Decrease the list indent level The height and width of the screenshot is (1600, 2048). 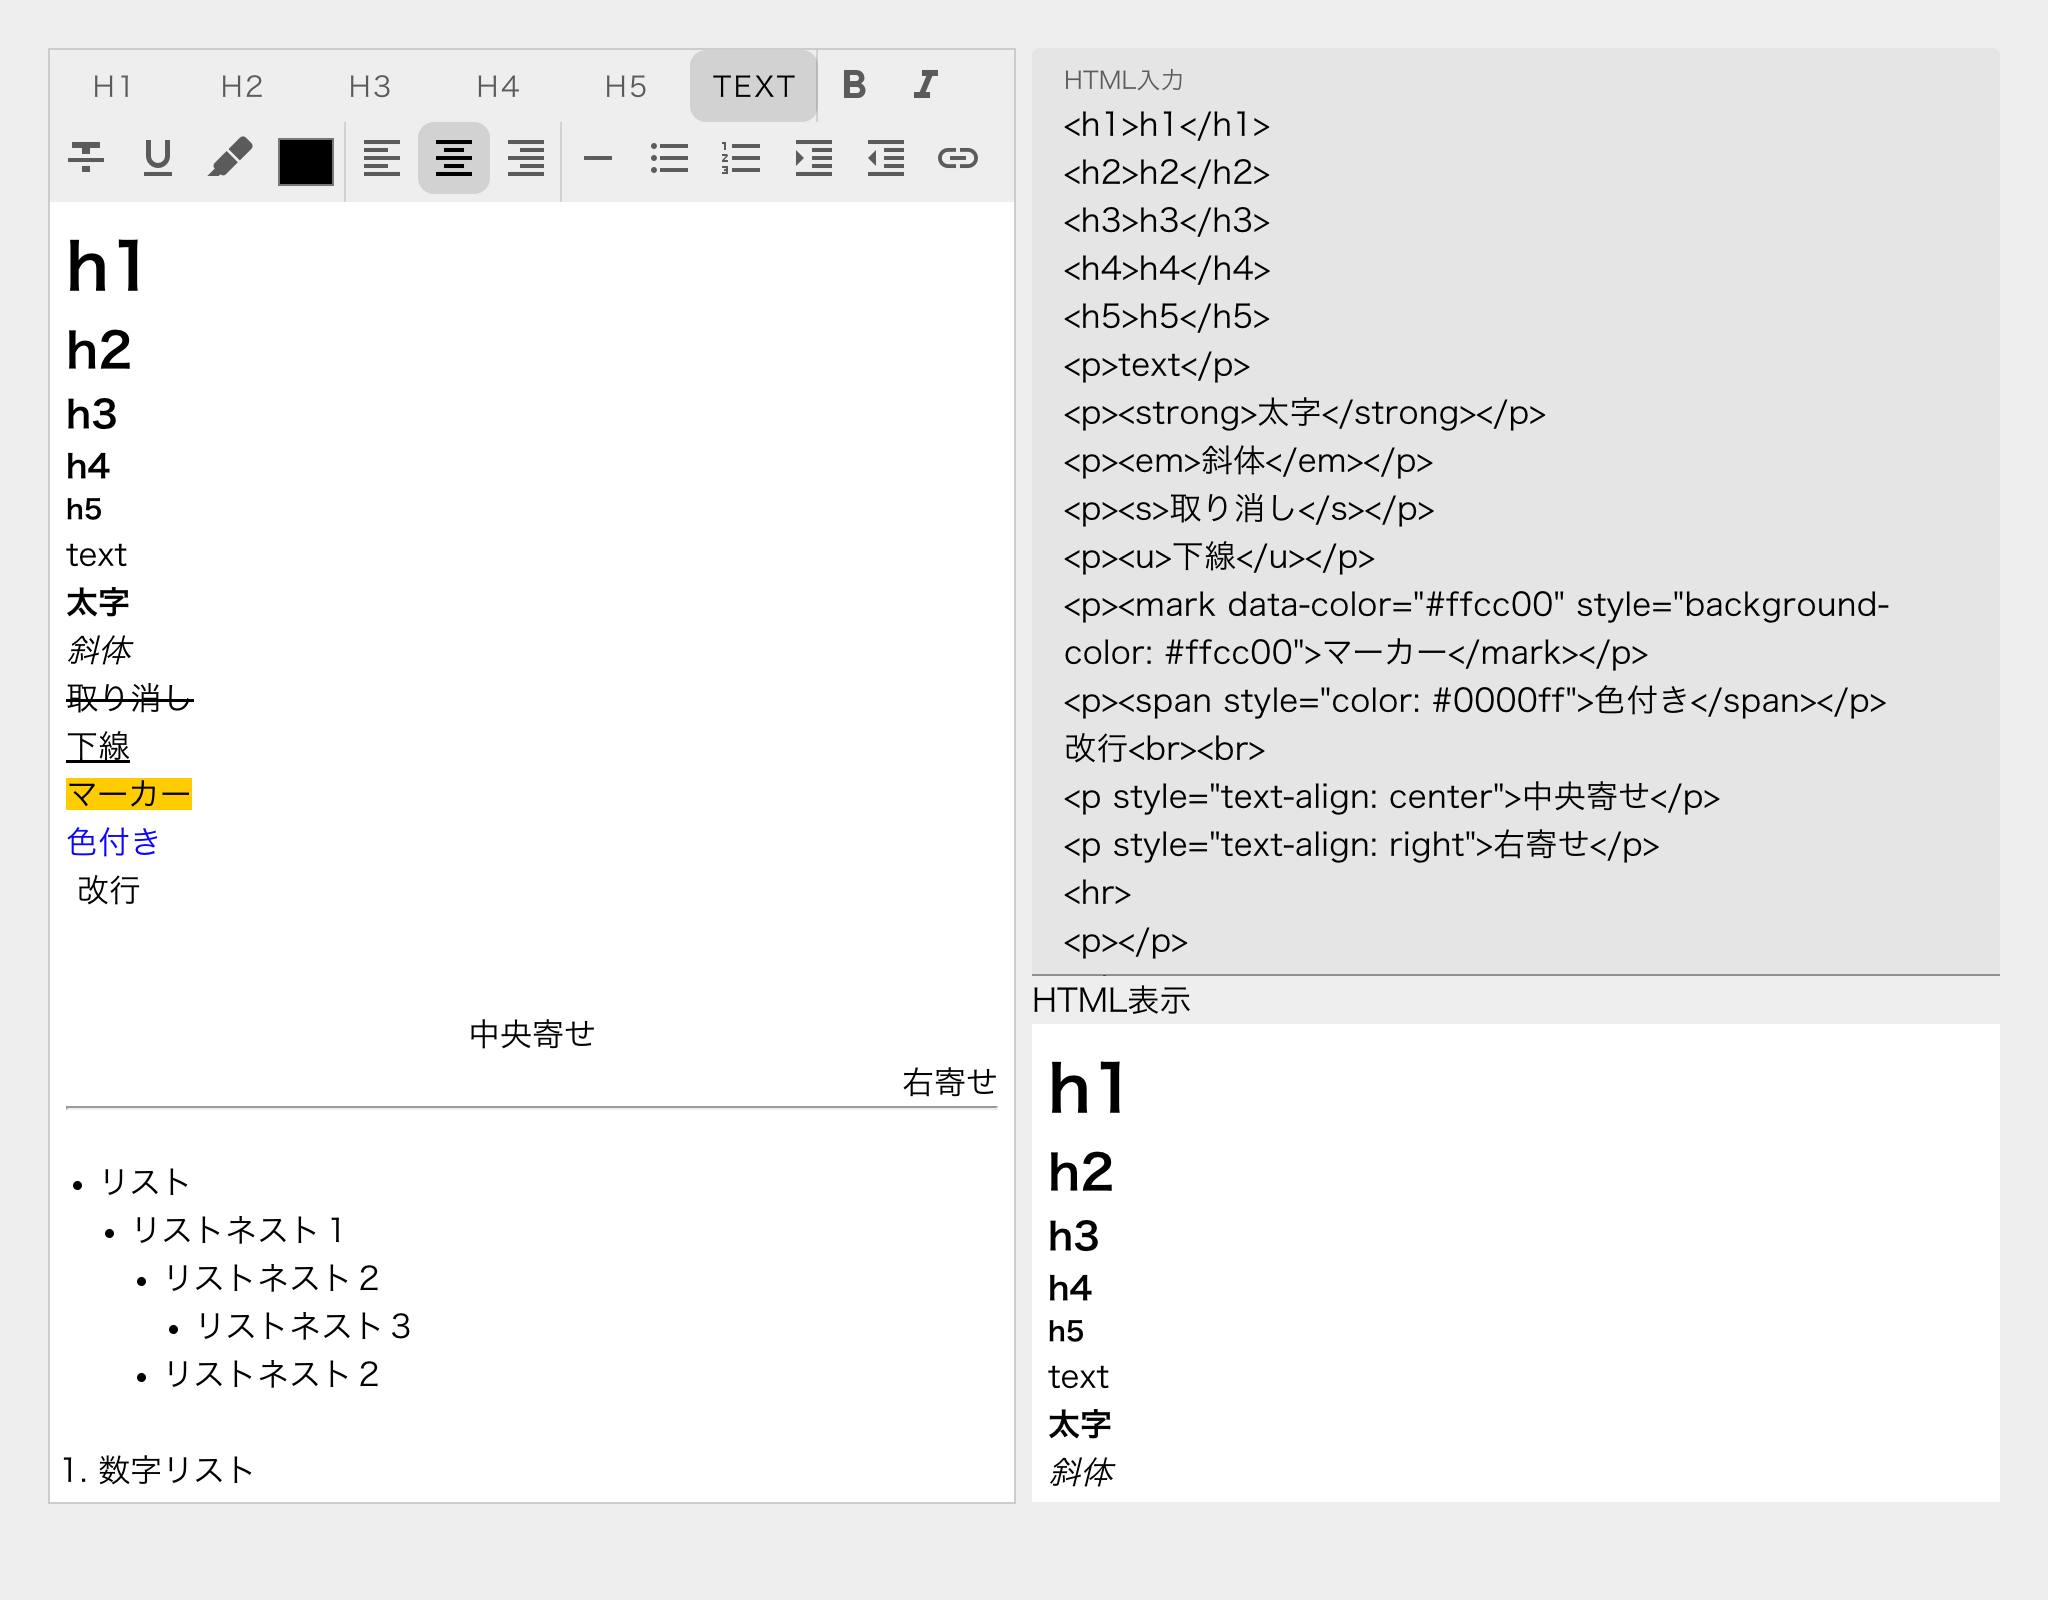pos(885,157)
